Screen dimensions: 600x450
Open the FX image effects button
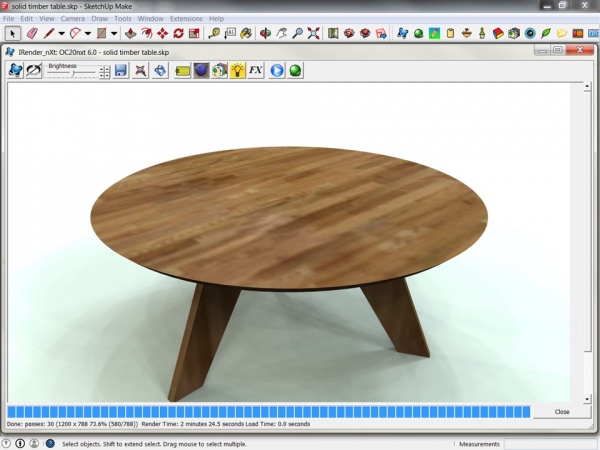click(255, 71)
